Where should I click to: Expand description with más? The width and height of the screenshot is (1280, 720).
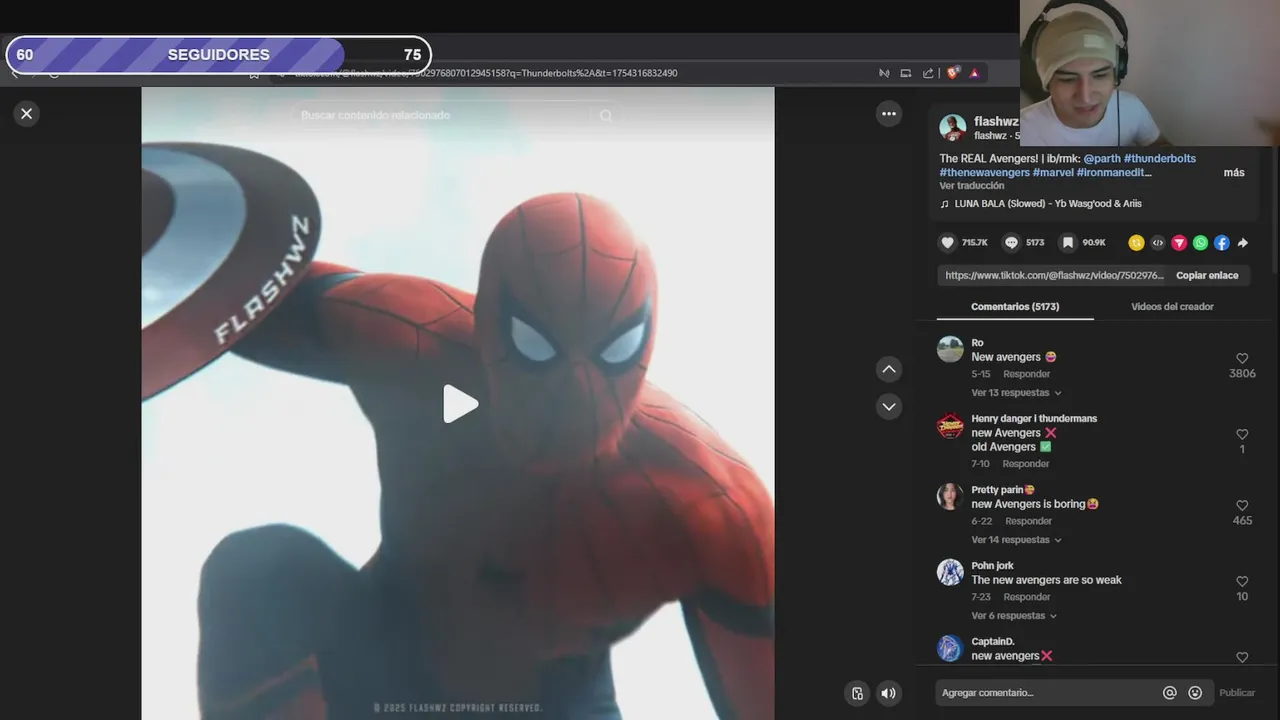pyautogui.click(x=1234, y=173)
